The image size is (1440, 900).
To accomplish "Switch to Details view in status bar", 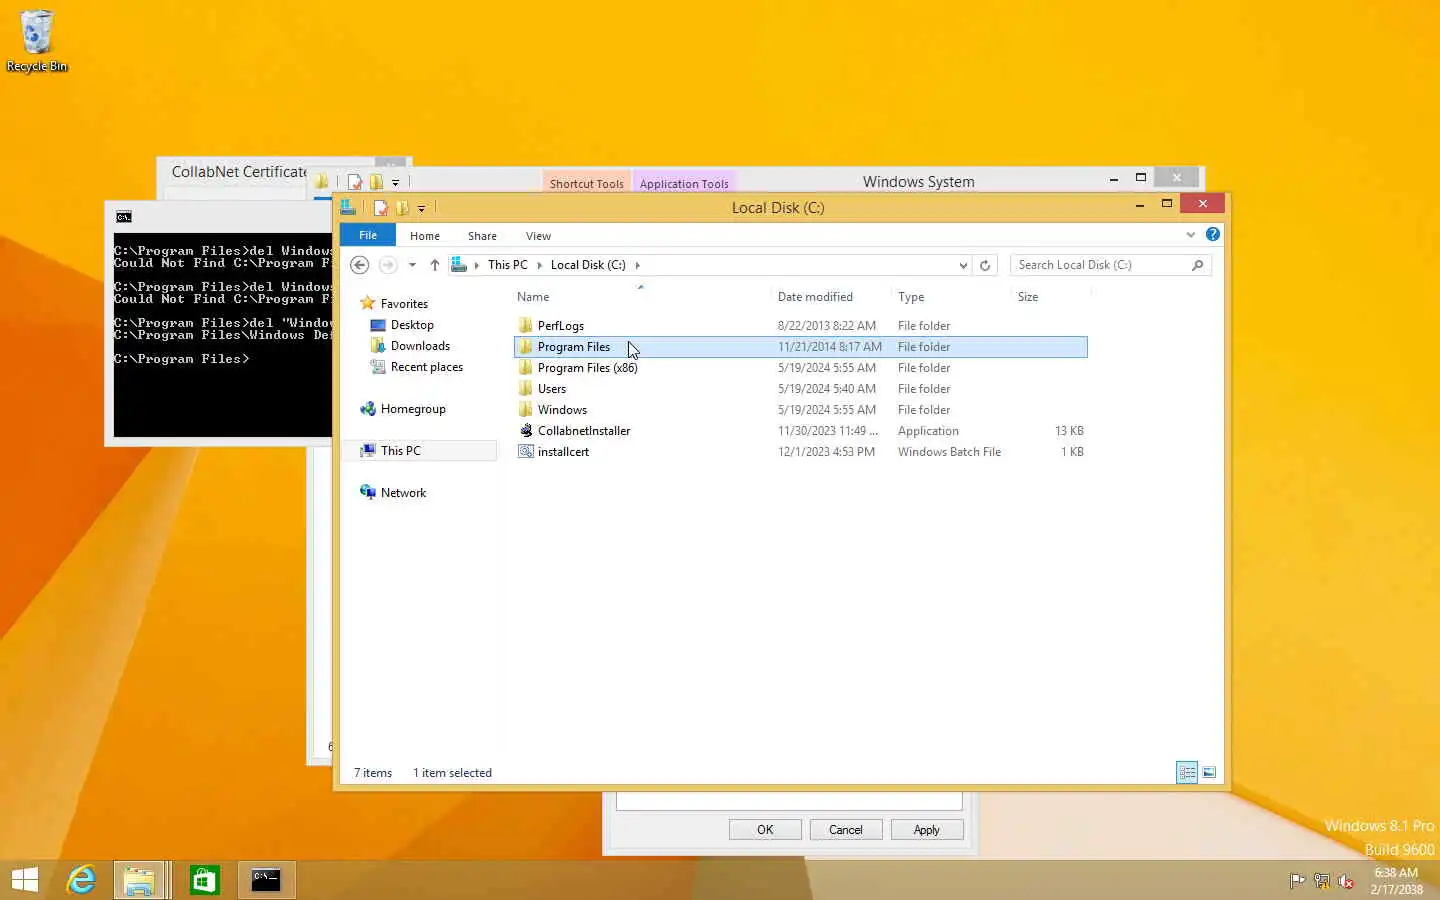I will click(x=1187, y=772).
